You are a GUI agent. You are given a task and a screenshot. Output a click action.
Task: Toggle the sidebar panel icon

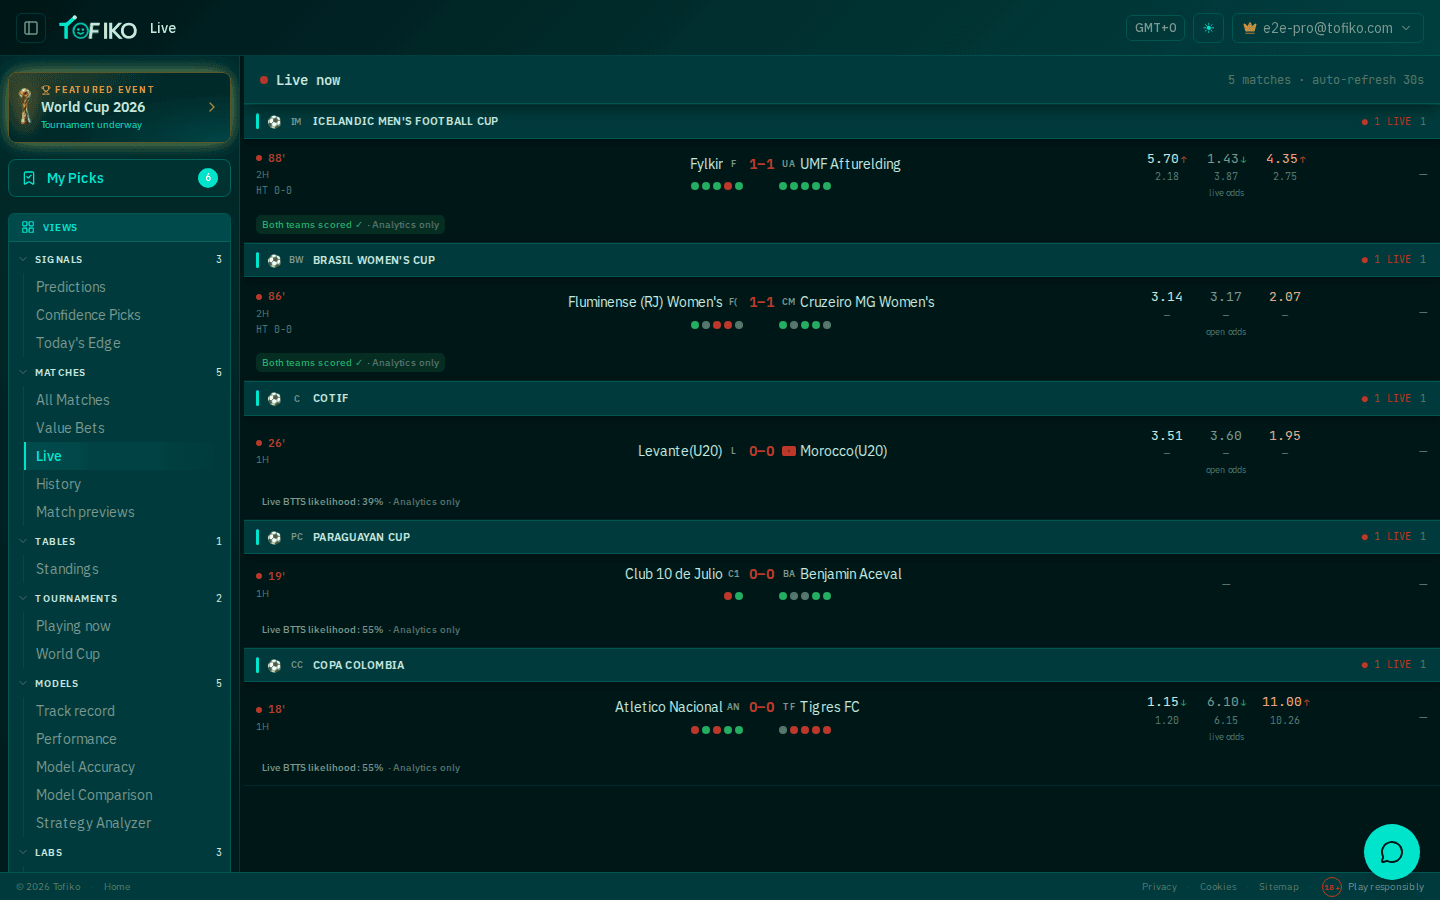point(31,28)
